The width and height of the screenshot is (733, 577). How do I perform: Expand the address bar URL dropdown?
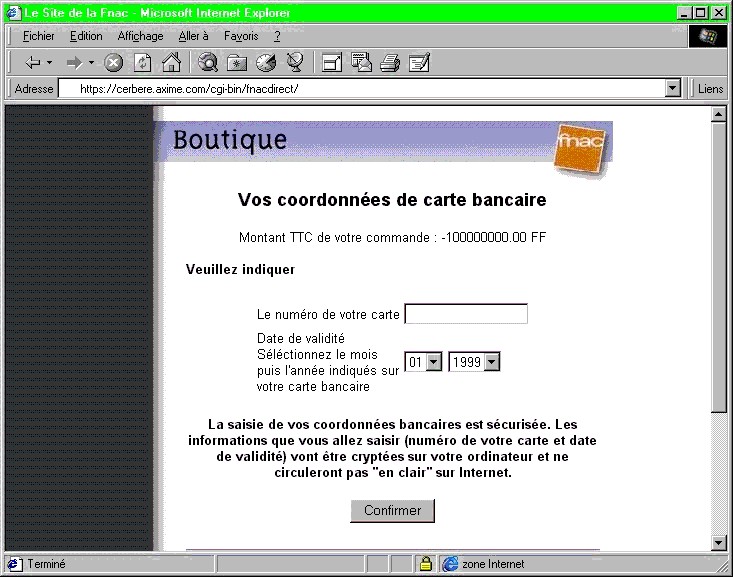tap(672, 88)
